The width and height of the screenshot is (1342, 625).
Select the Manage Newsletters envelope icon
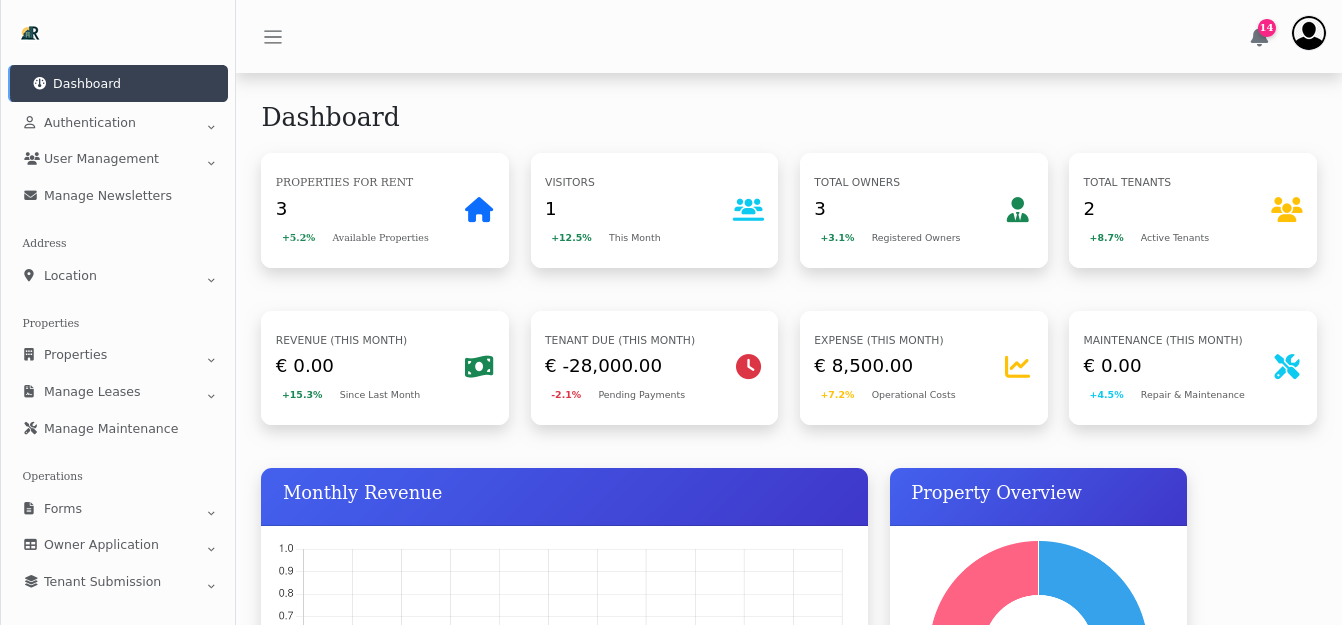coord(30,195)
